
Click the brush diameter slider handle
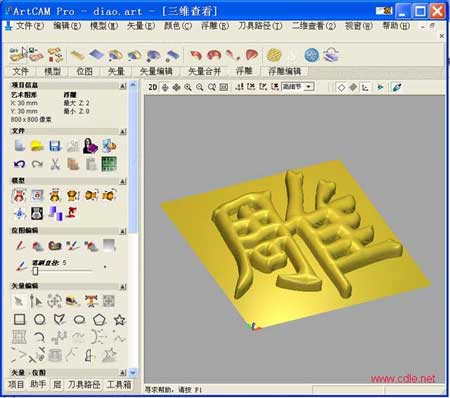35,271
